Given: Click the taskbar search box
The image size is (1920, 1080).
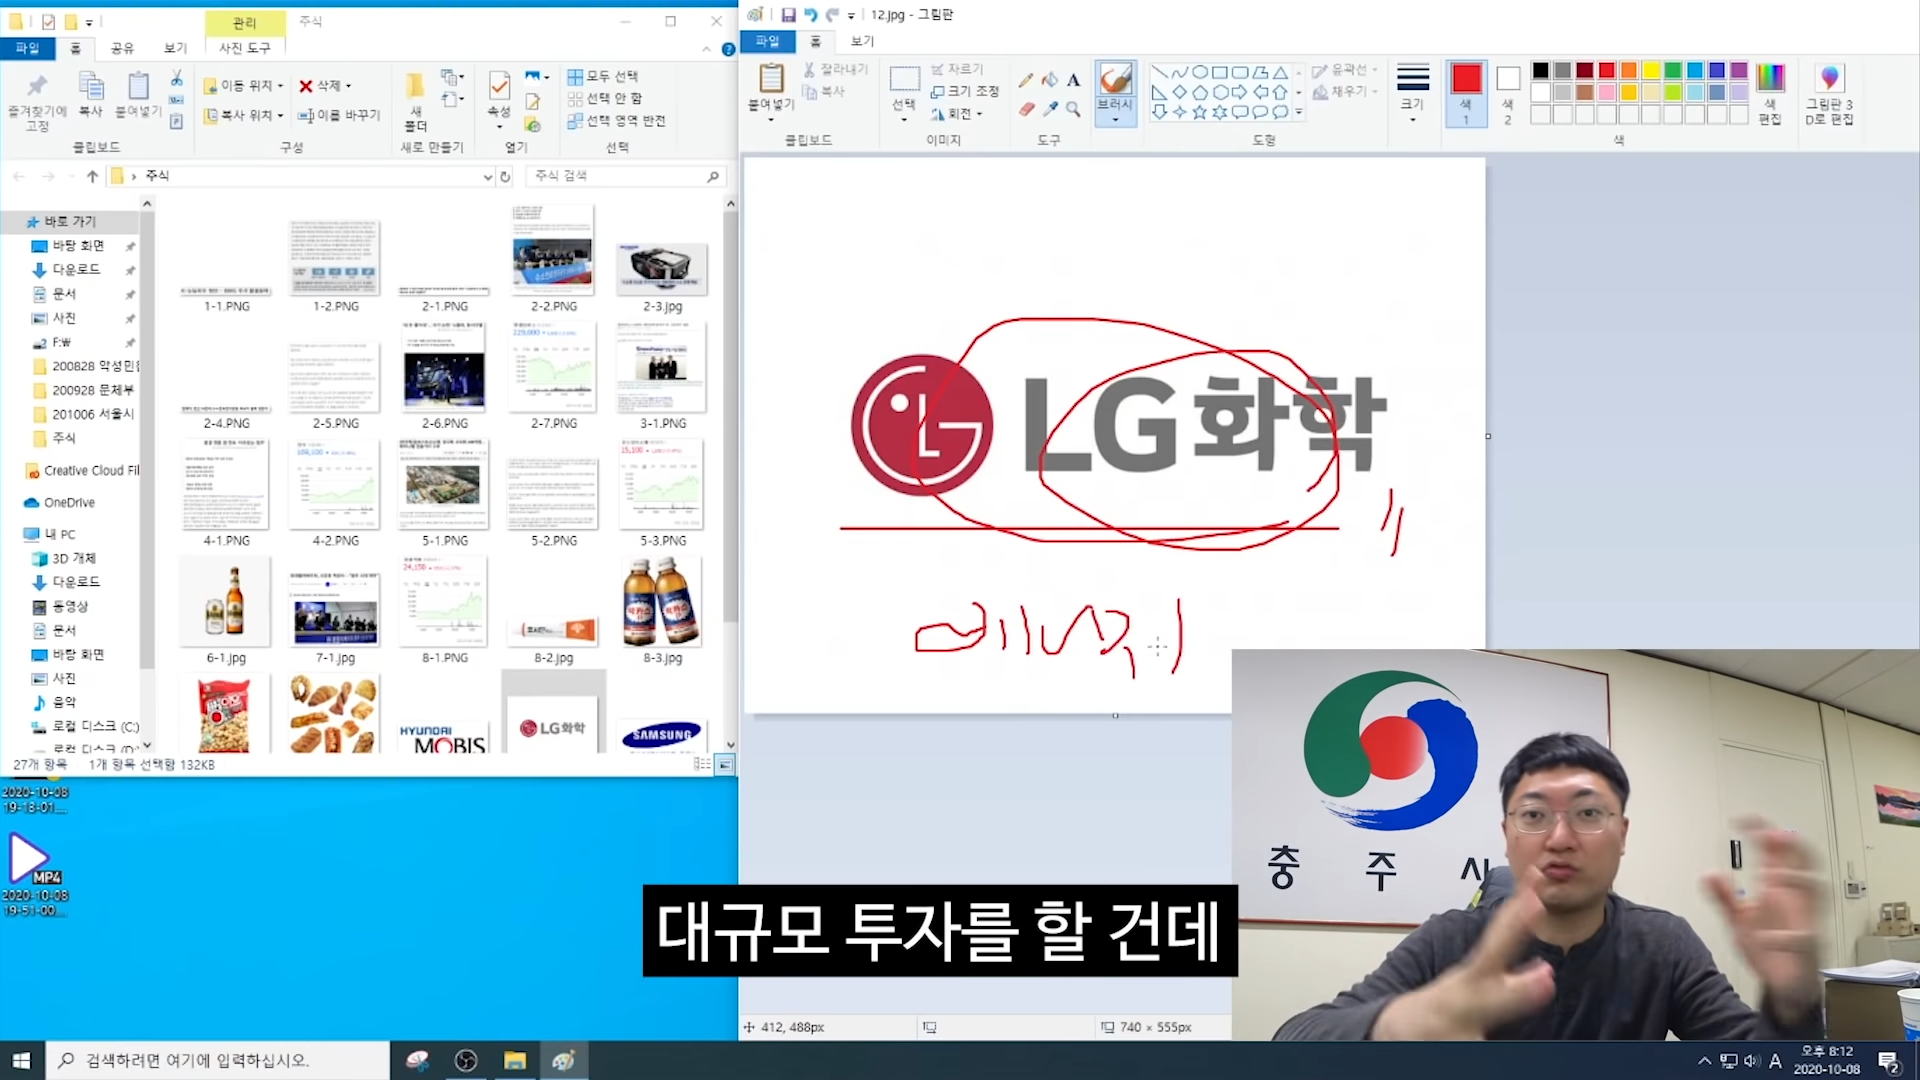Looking at the screenshot, I should [217, 1060].
